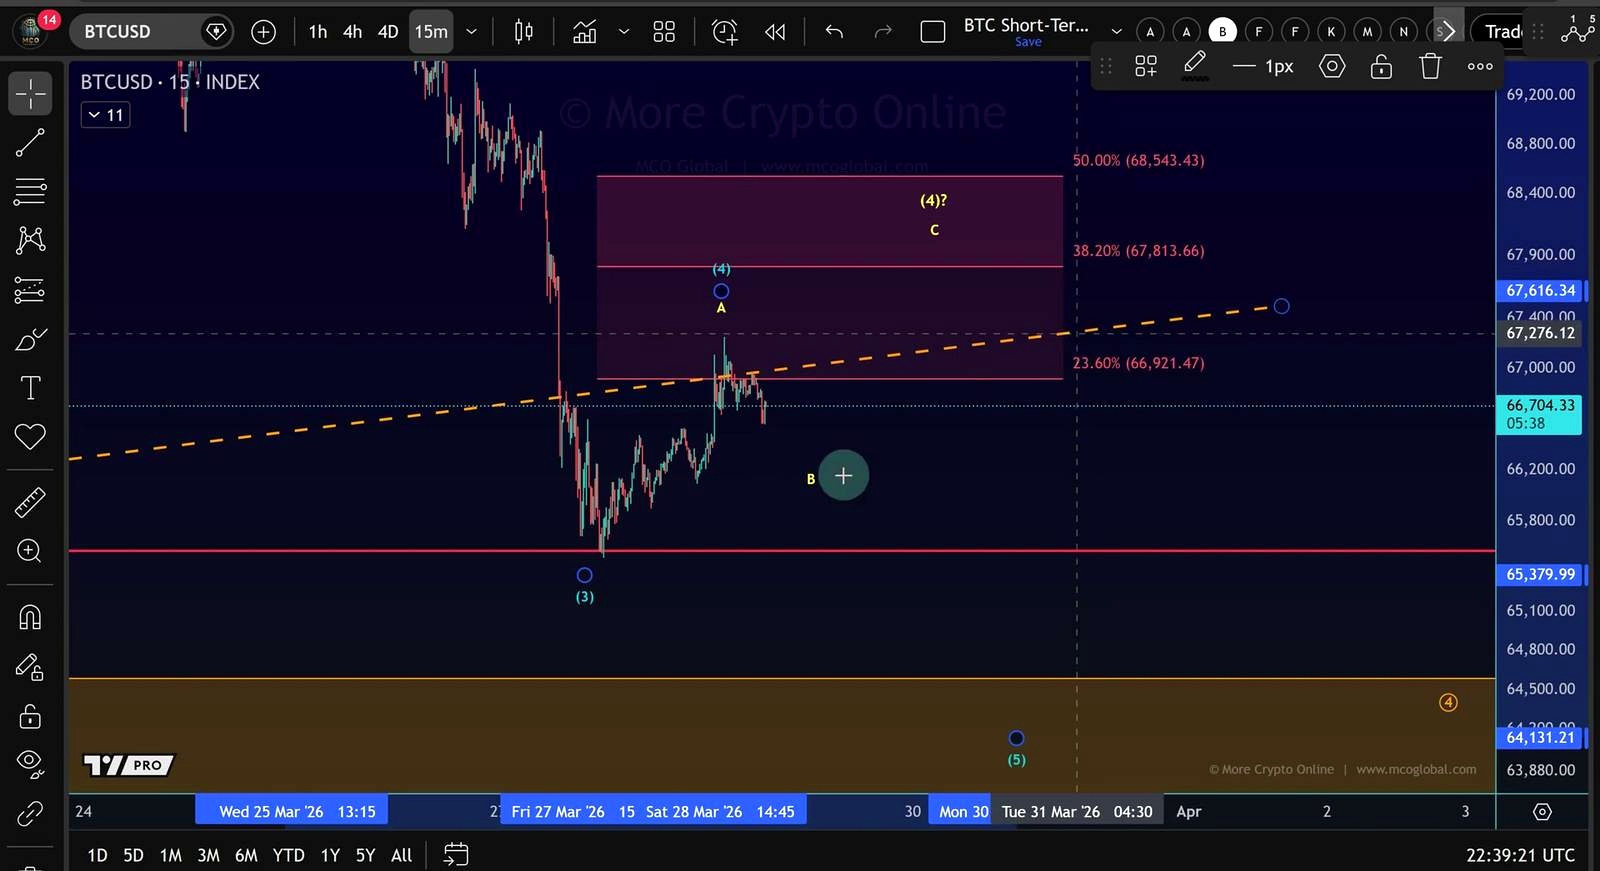Image resolution: width=1600 pixels, height=871 pixels.
Task: Start bar replay mode
Action: coord(775,32)
